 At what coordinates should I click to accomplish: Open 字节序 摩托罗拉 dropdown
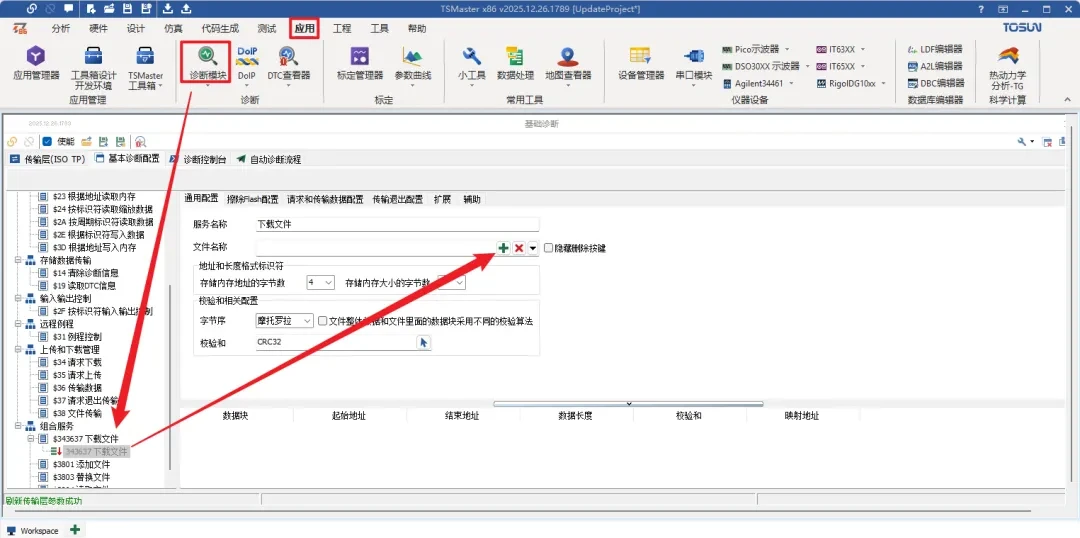click(284, 321)
